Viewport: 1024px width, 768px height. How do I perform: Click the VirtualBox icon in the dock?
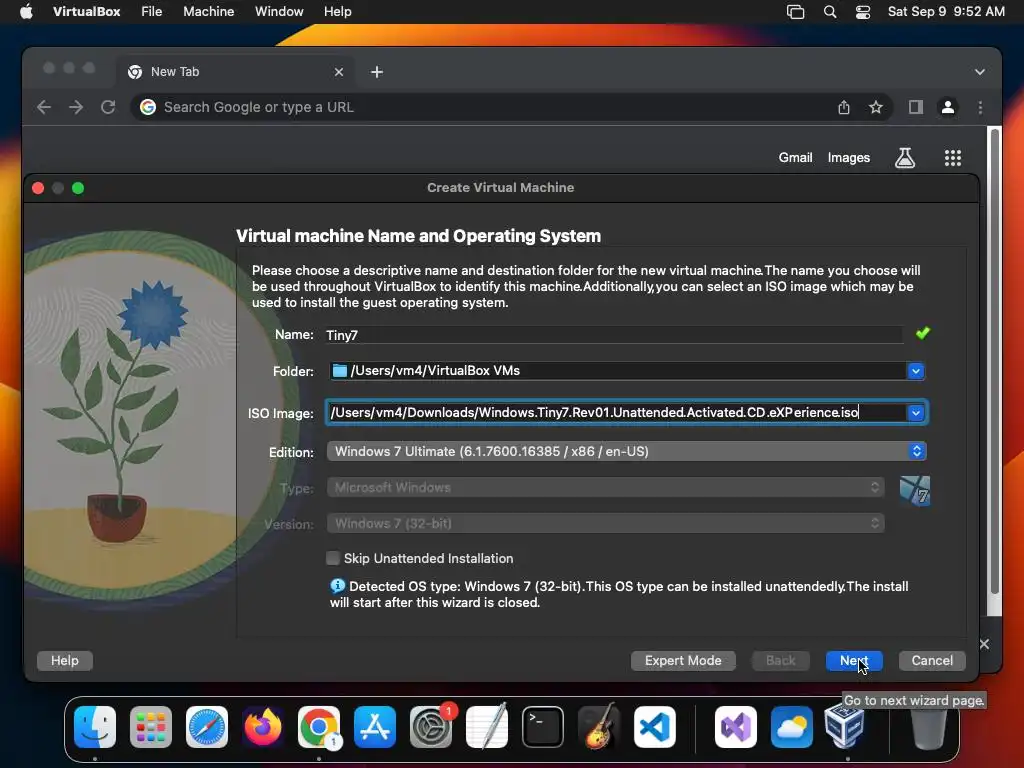pos(845,727)
